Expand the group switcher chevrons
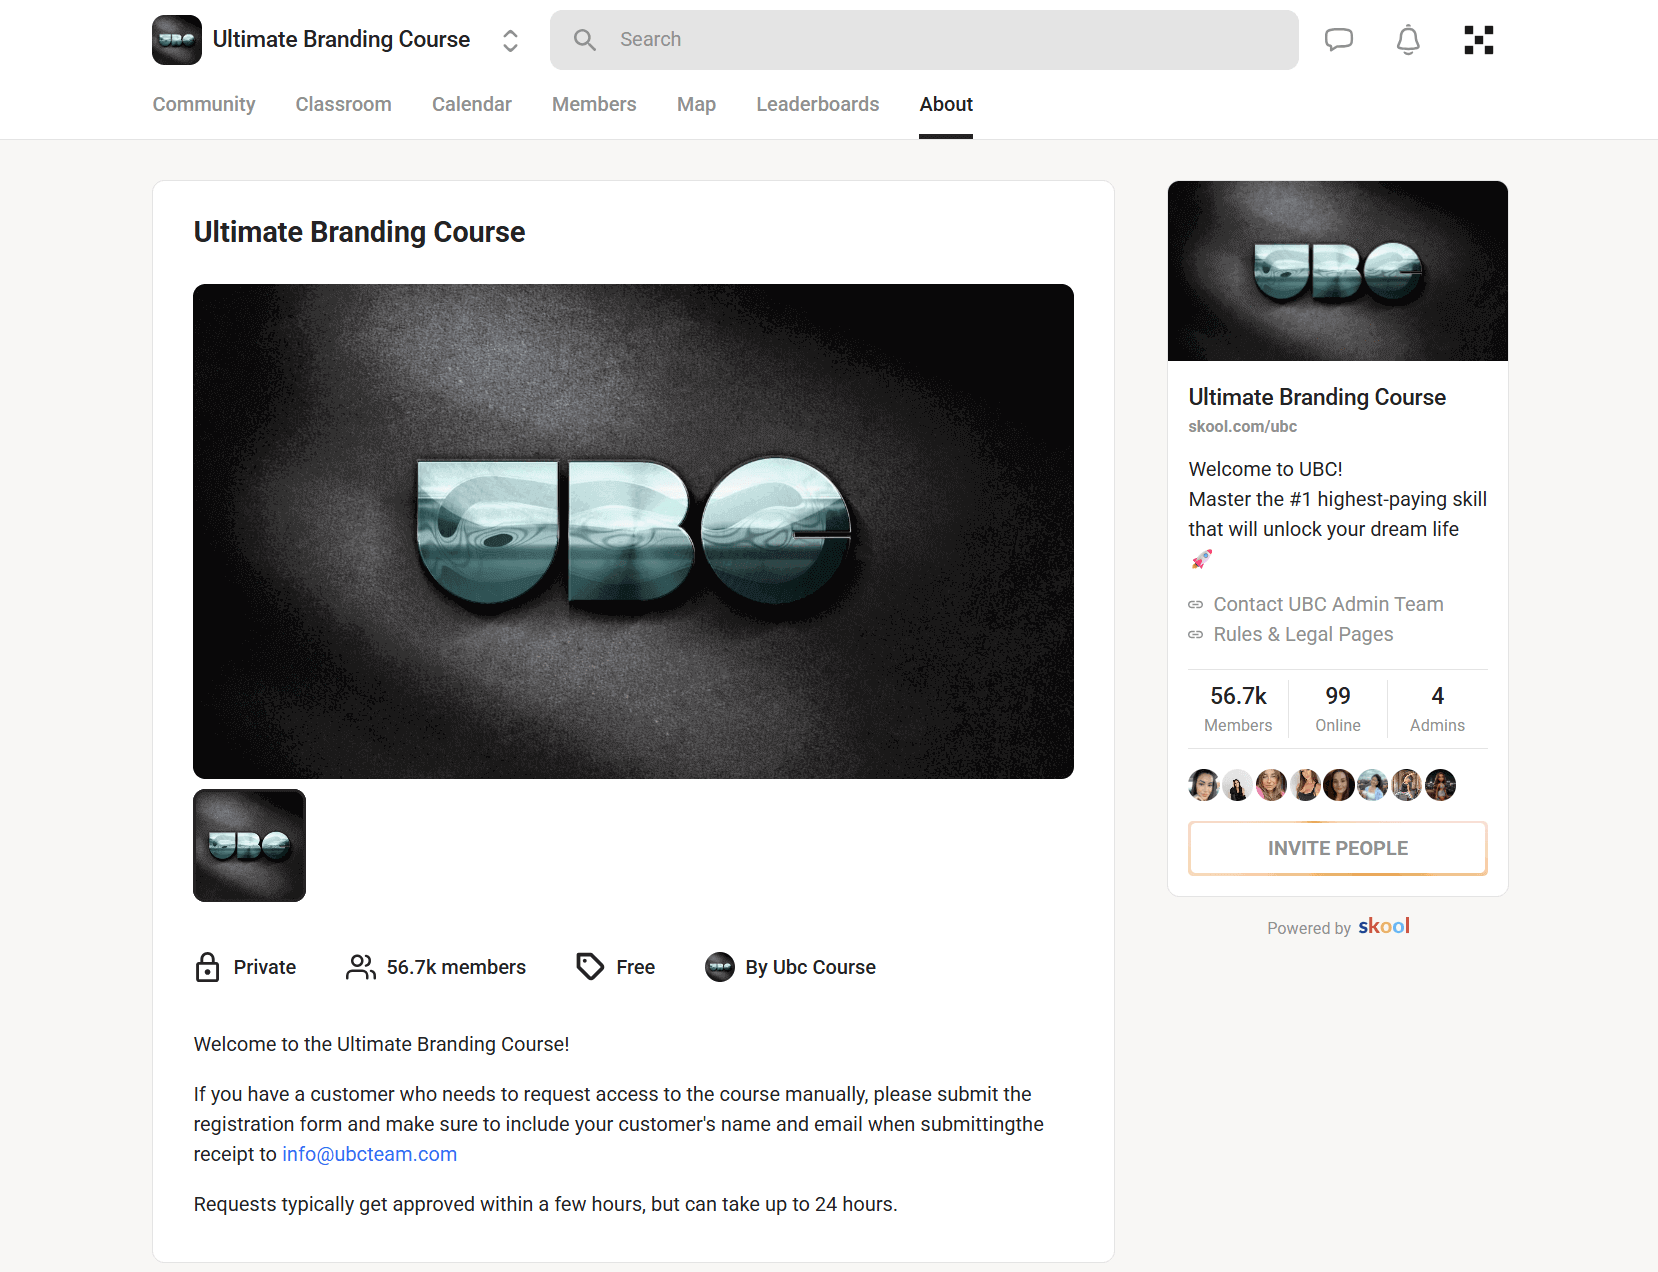1658x1272 pixels. (510, 40)
